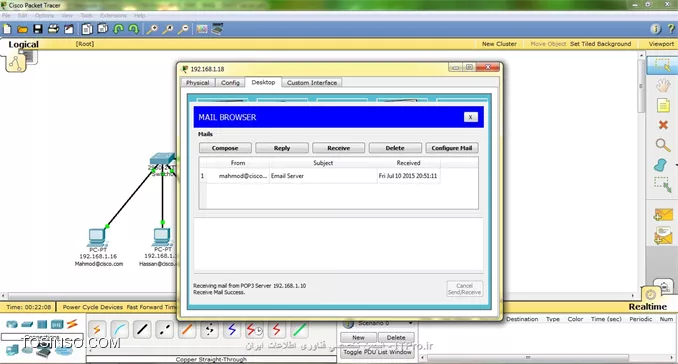This screenshot has height=364, width=678.
Task: Click the Receive button
Action: (x=339, y=148)
